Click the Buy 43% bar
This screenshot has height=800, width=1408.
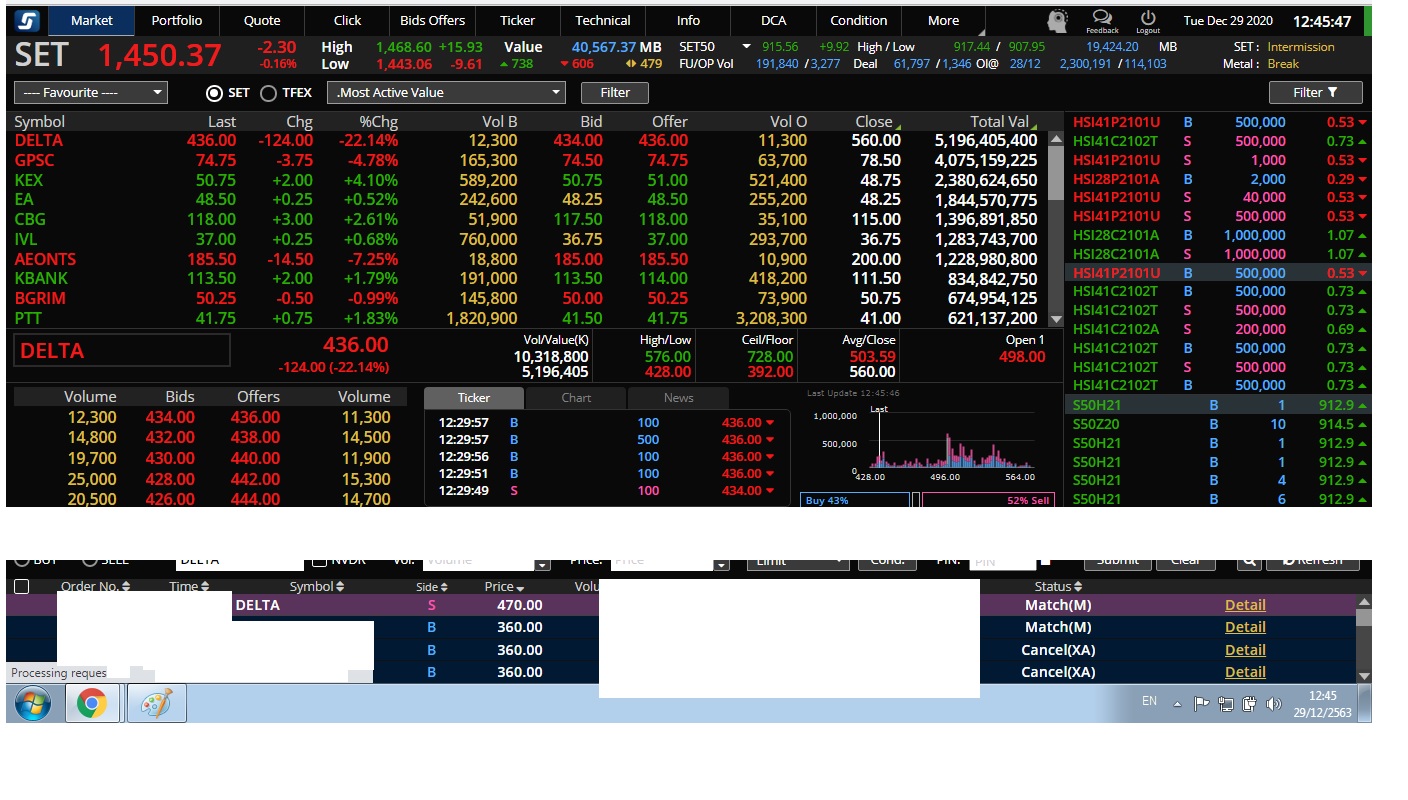pyautogui.click(x=855, y=500)
